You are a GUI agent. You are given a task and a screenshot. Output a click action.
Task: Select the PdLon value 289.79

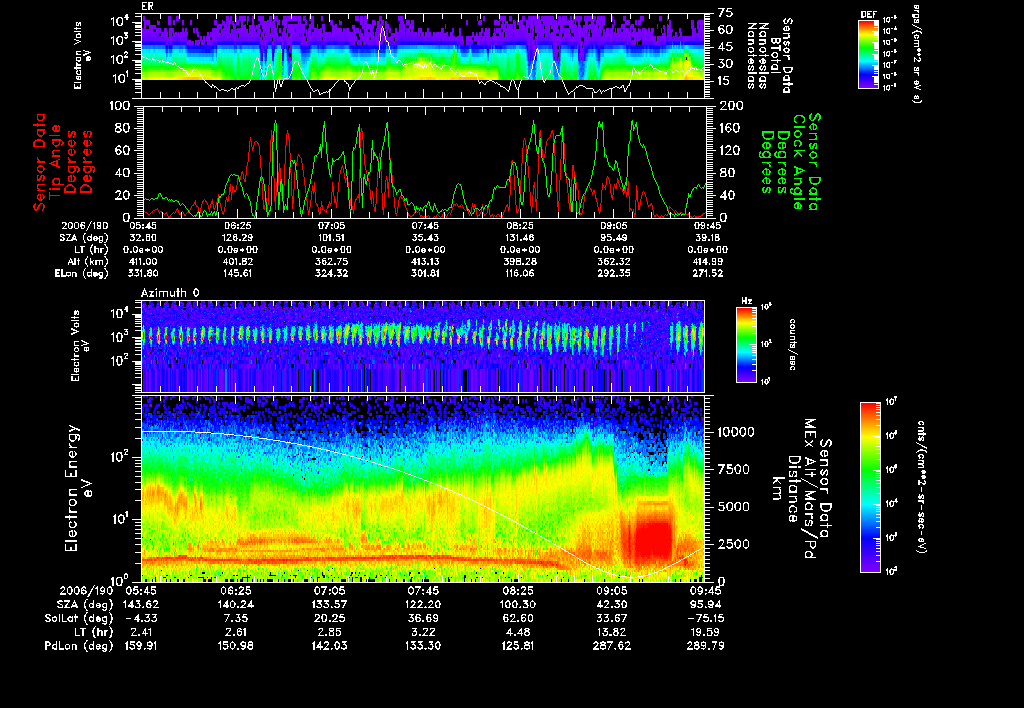coord(705,646)
